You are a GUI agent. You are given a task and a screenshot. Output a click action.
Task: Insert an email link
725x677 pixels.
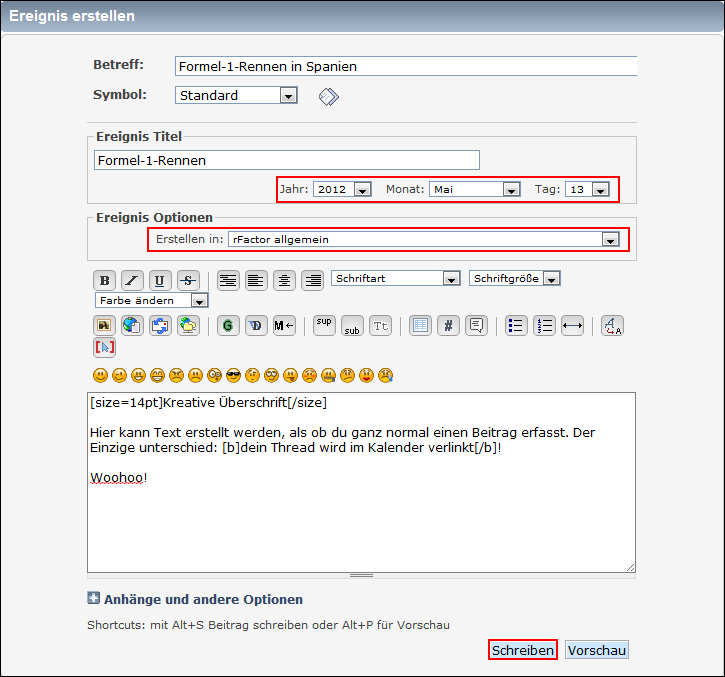(x=160, y=326)
